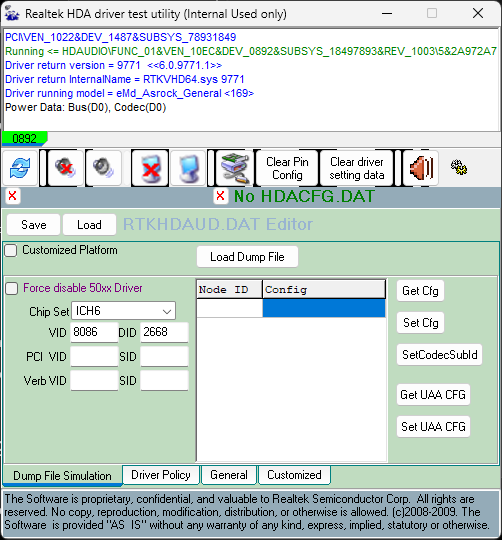Select the green 0892 codec tab
This screenshot has height=540, width=502.
[x=24, y=138]
